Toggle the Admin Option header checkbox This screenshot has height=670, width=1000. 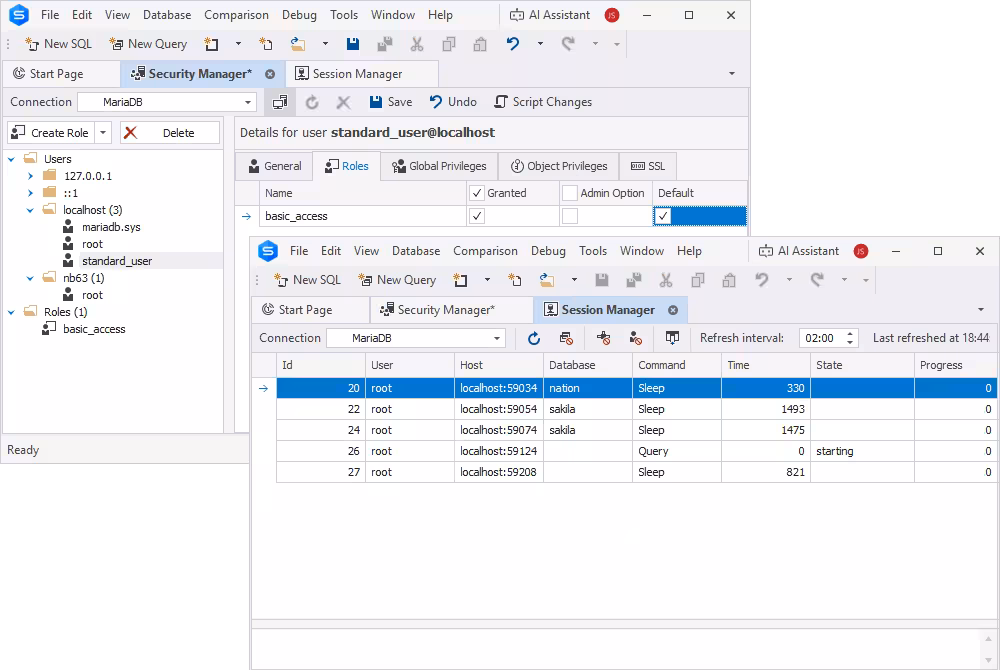(x=570, y=193)
